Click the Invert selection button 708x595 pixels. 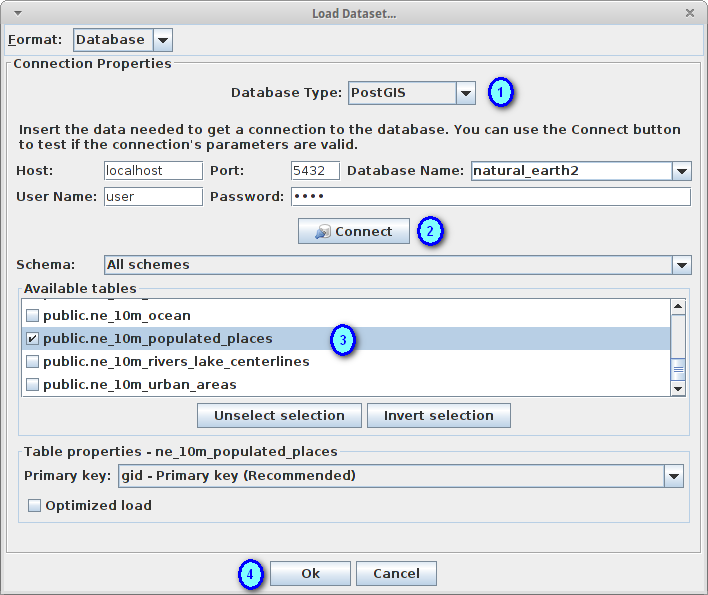pos(438,415)
